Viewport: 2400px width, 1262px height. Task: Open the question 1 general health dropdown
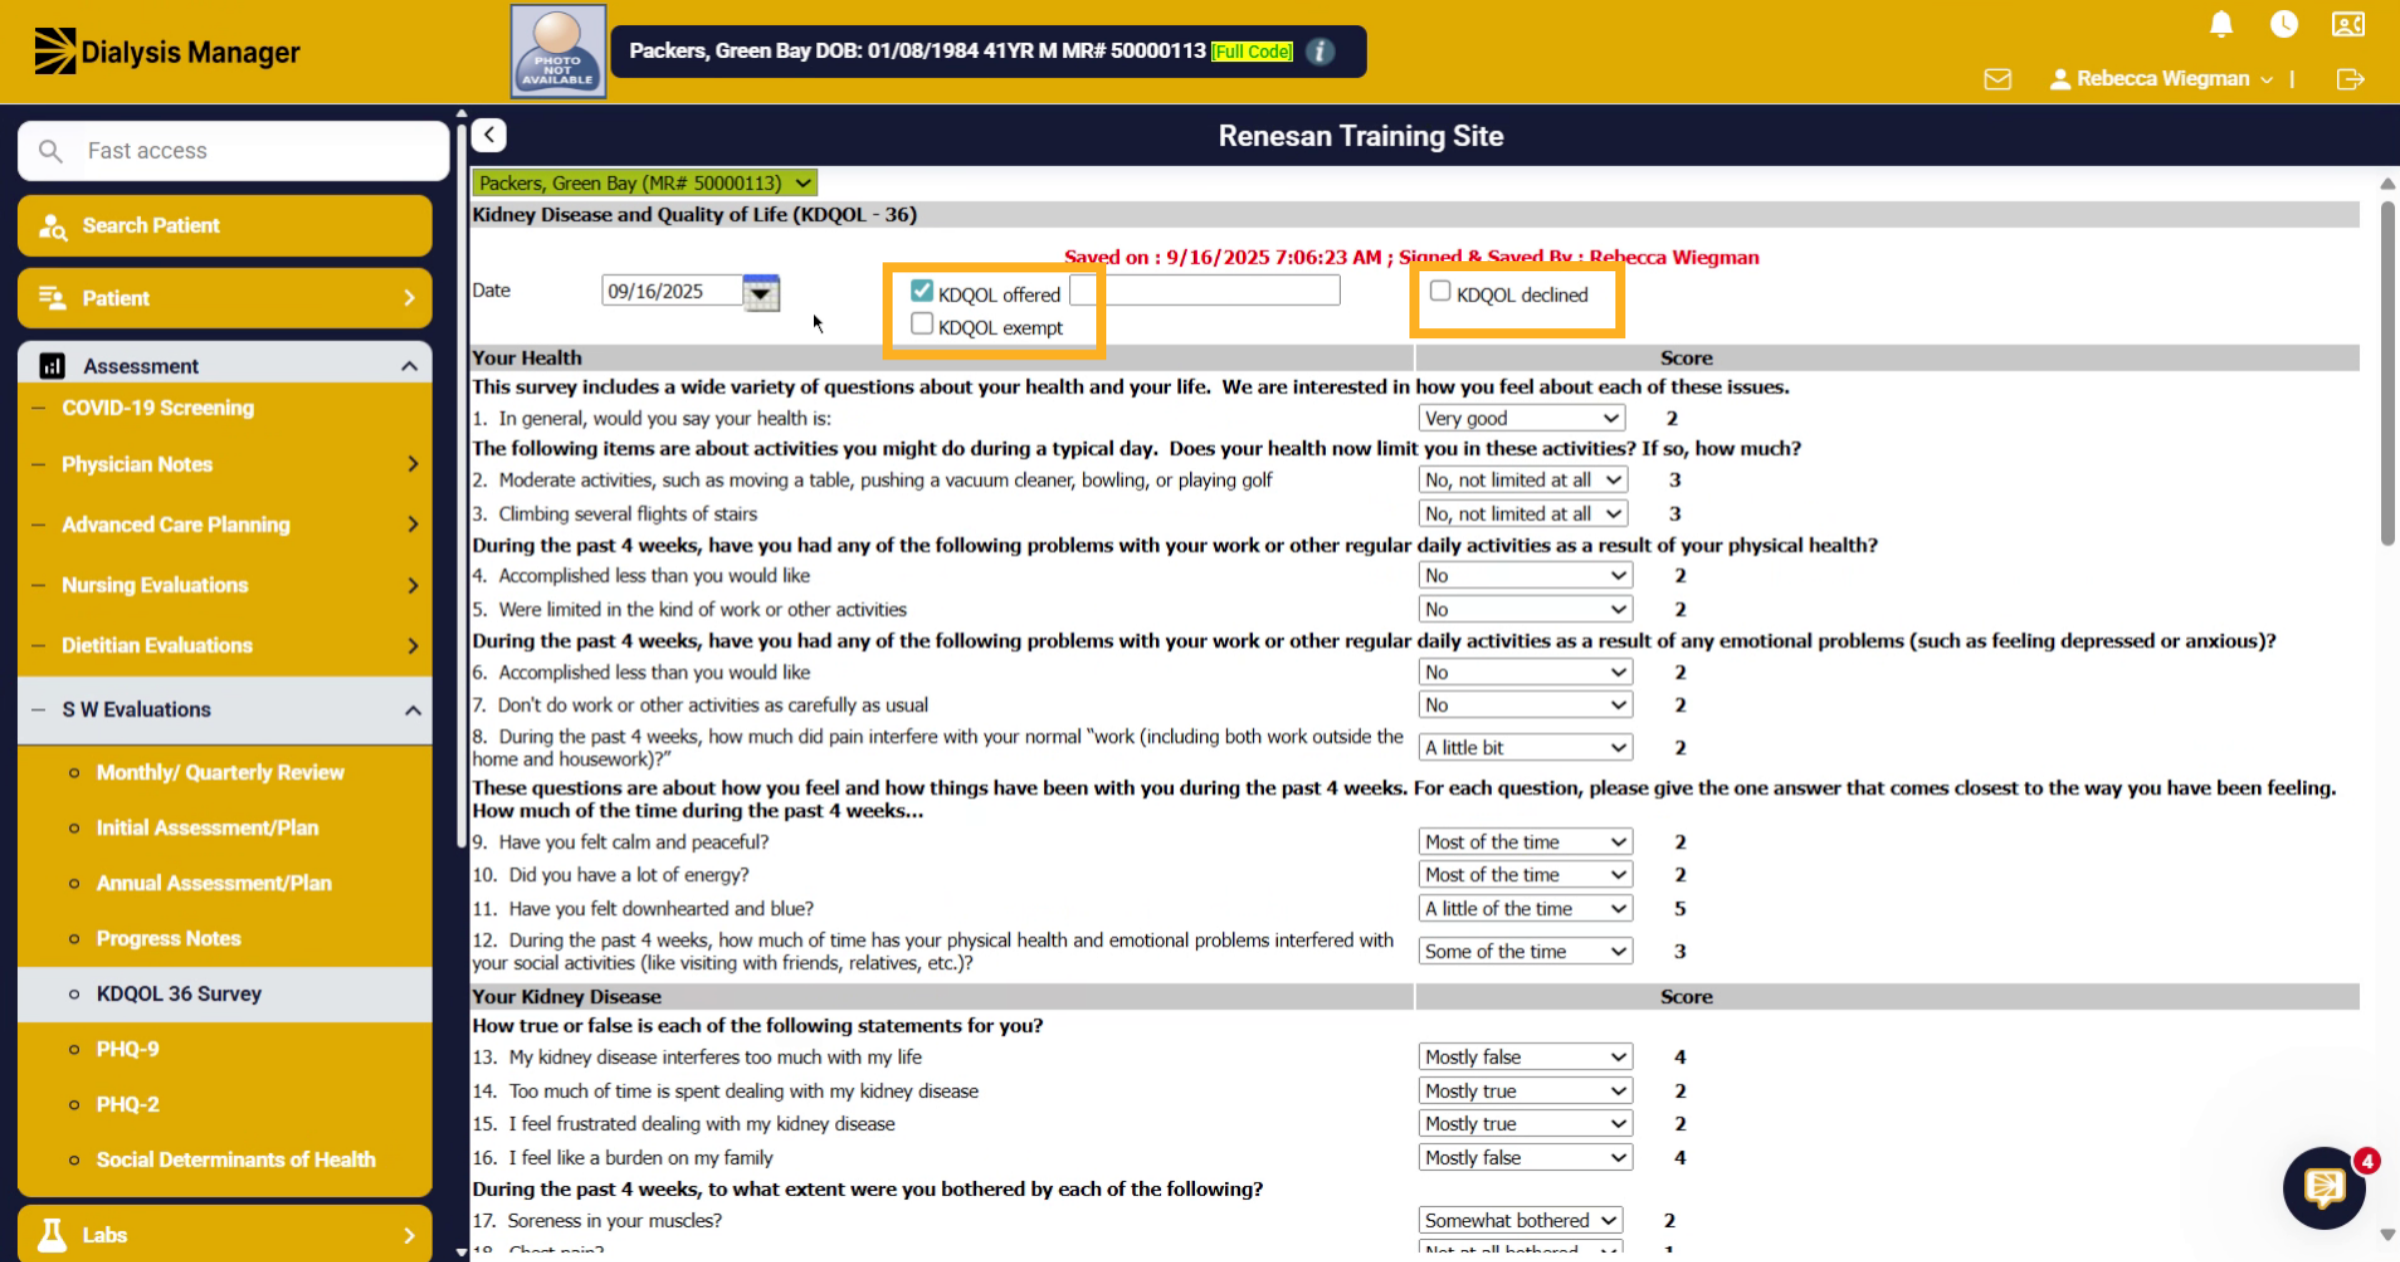coord(1521,418)
